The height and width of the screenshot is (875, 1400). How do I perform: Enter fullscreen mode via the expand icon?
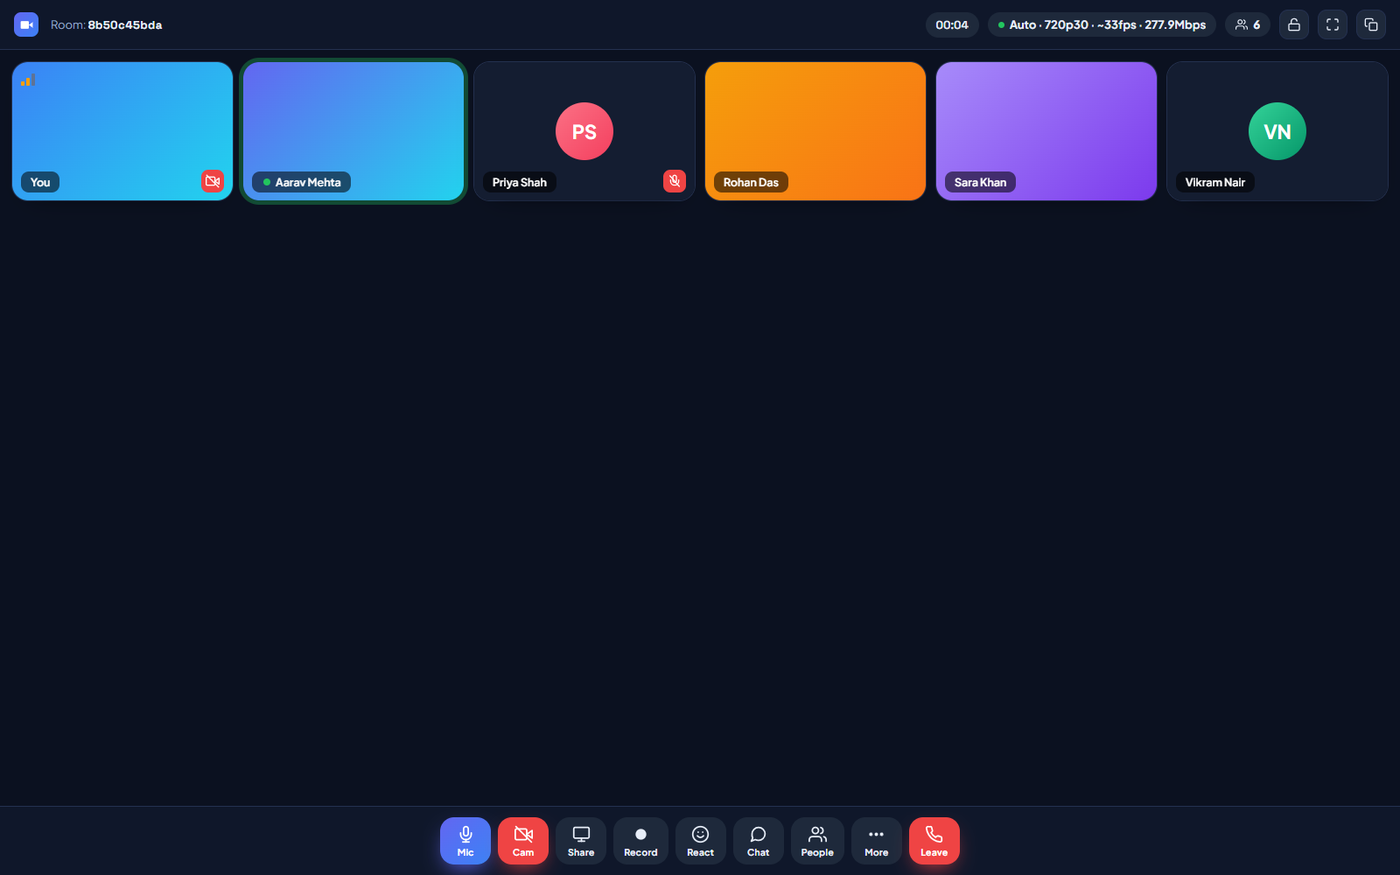[x=1332, y=25]
